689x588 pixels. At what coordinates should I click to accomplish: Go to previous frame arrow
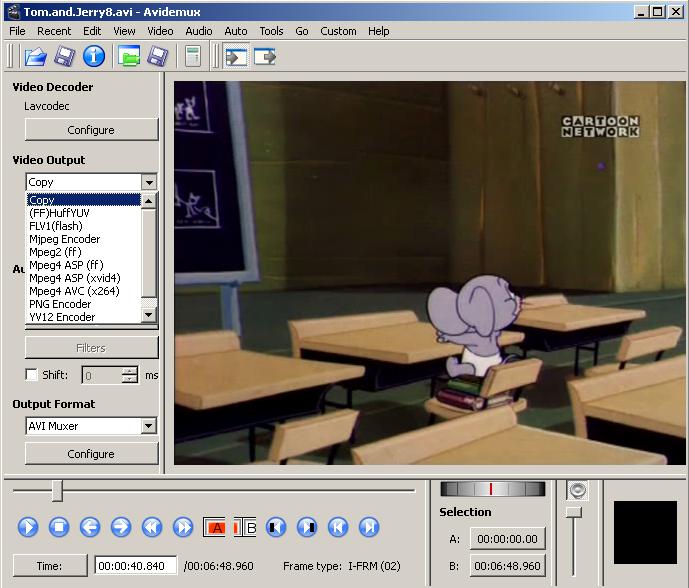pyautogui.click(x=90, y=527)
